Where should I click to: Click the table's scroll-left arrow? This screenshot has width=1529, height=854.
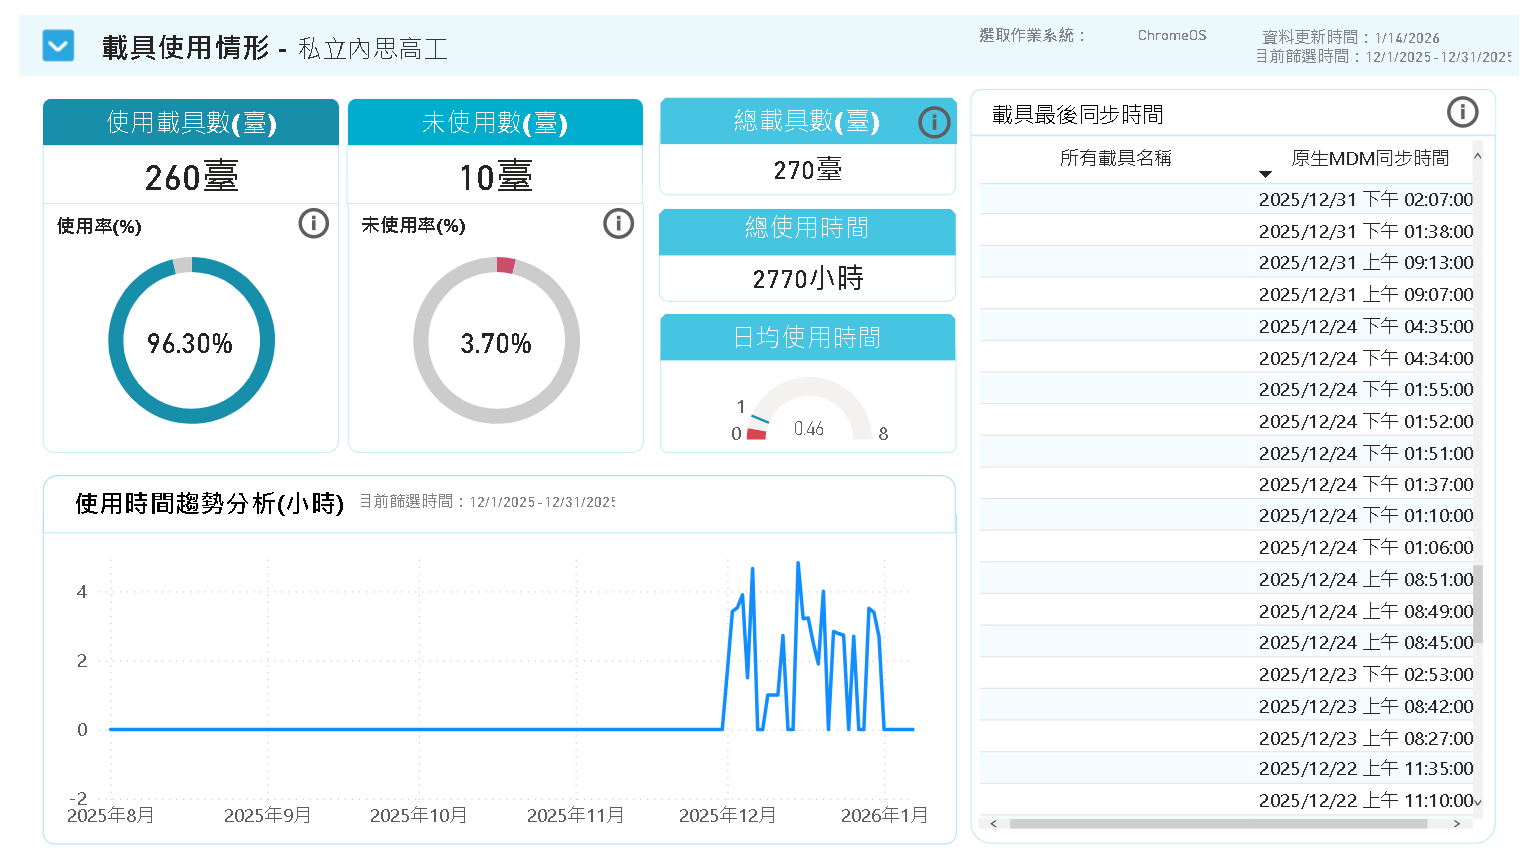tap(993, 824)
